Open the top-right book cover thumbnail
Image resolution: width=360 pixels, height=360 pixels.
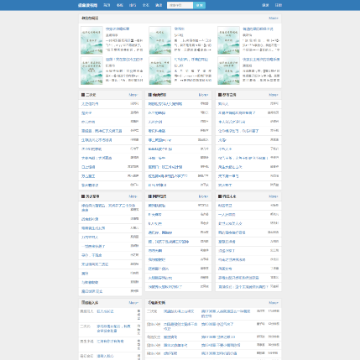click(228, 40)
